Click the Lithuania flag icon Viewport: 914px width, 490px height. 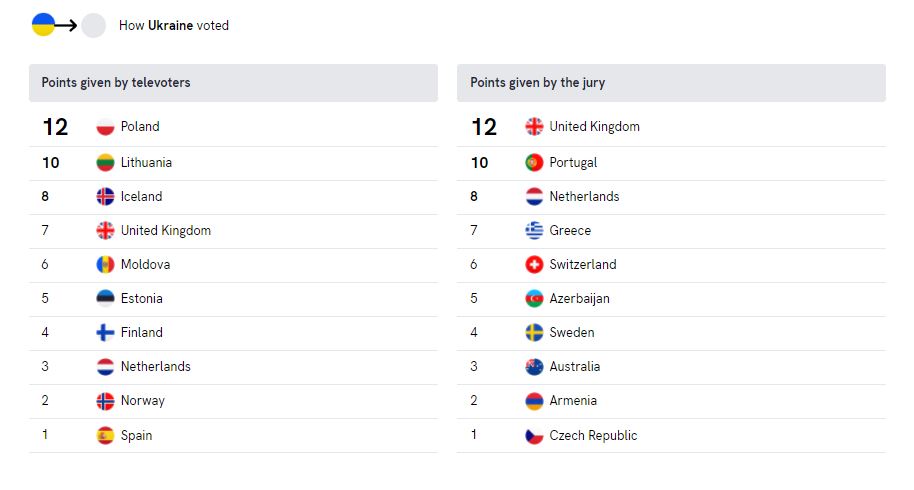(x=106, y=163)
